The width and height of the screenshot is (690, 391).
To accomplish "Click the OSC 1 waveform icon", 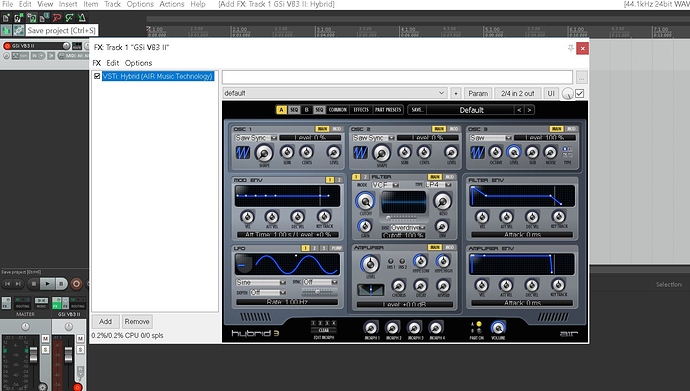I will (x=242, y=153).
